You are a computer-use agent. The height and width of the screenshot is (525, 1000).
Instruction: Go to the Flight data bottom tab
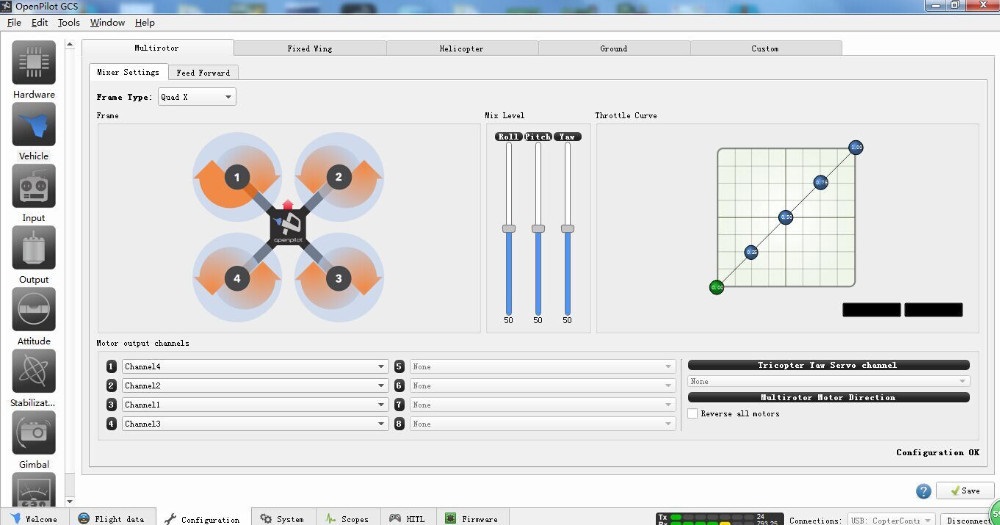[x=112, y=519]
